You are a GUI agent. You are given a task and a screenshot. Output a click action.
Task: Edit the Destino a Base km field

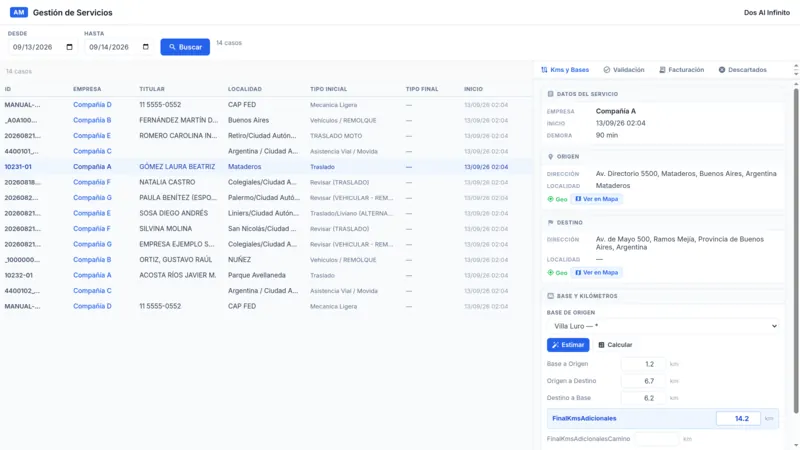(x=643, y=398)
